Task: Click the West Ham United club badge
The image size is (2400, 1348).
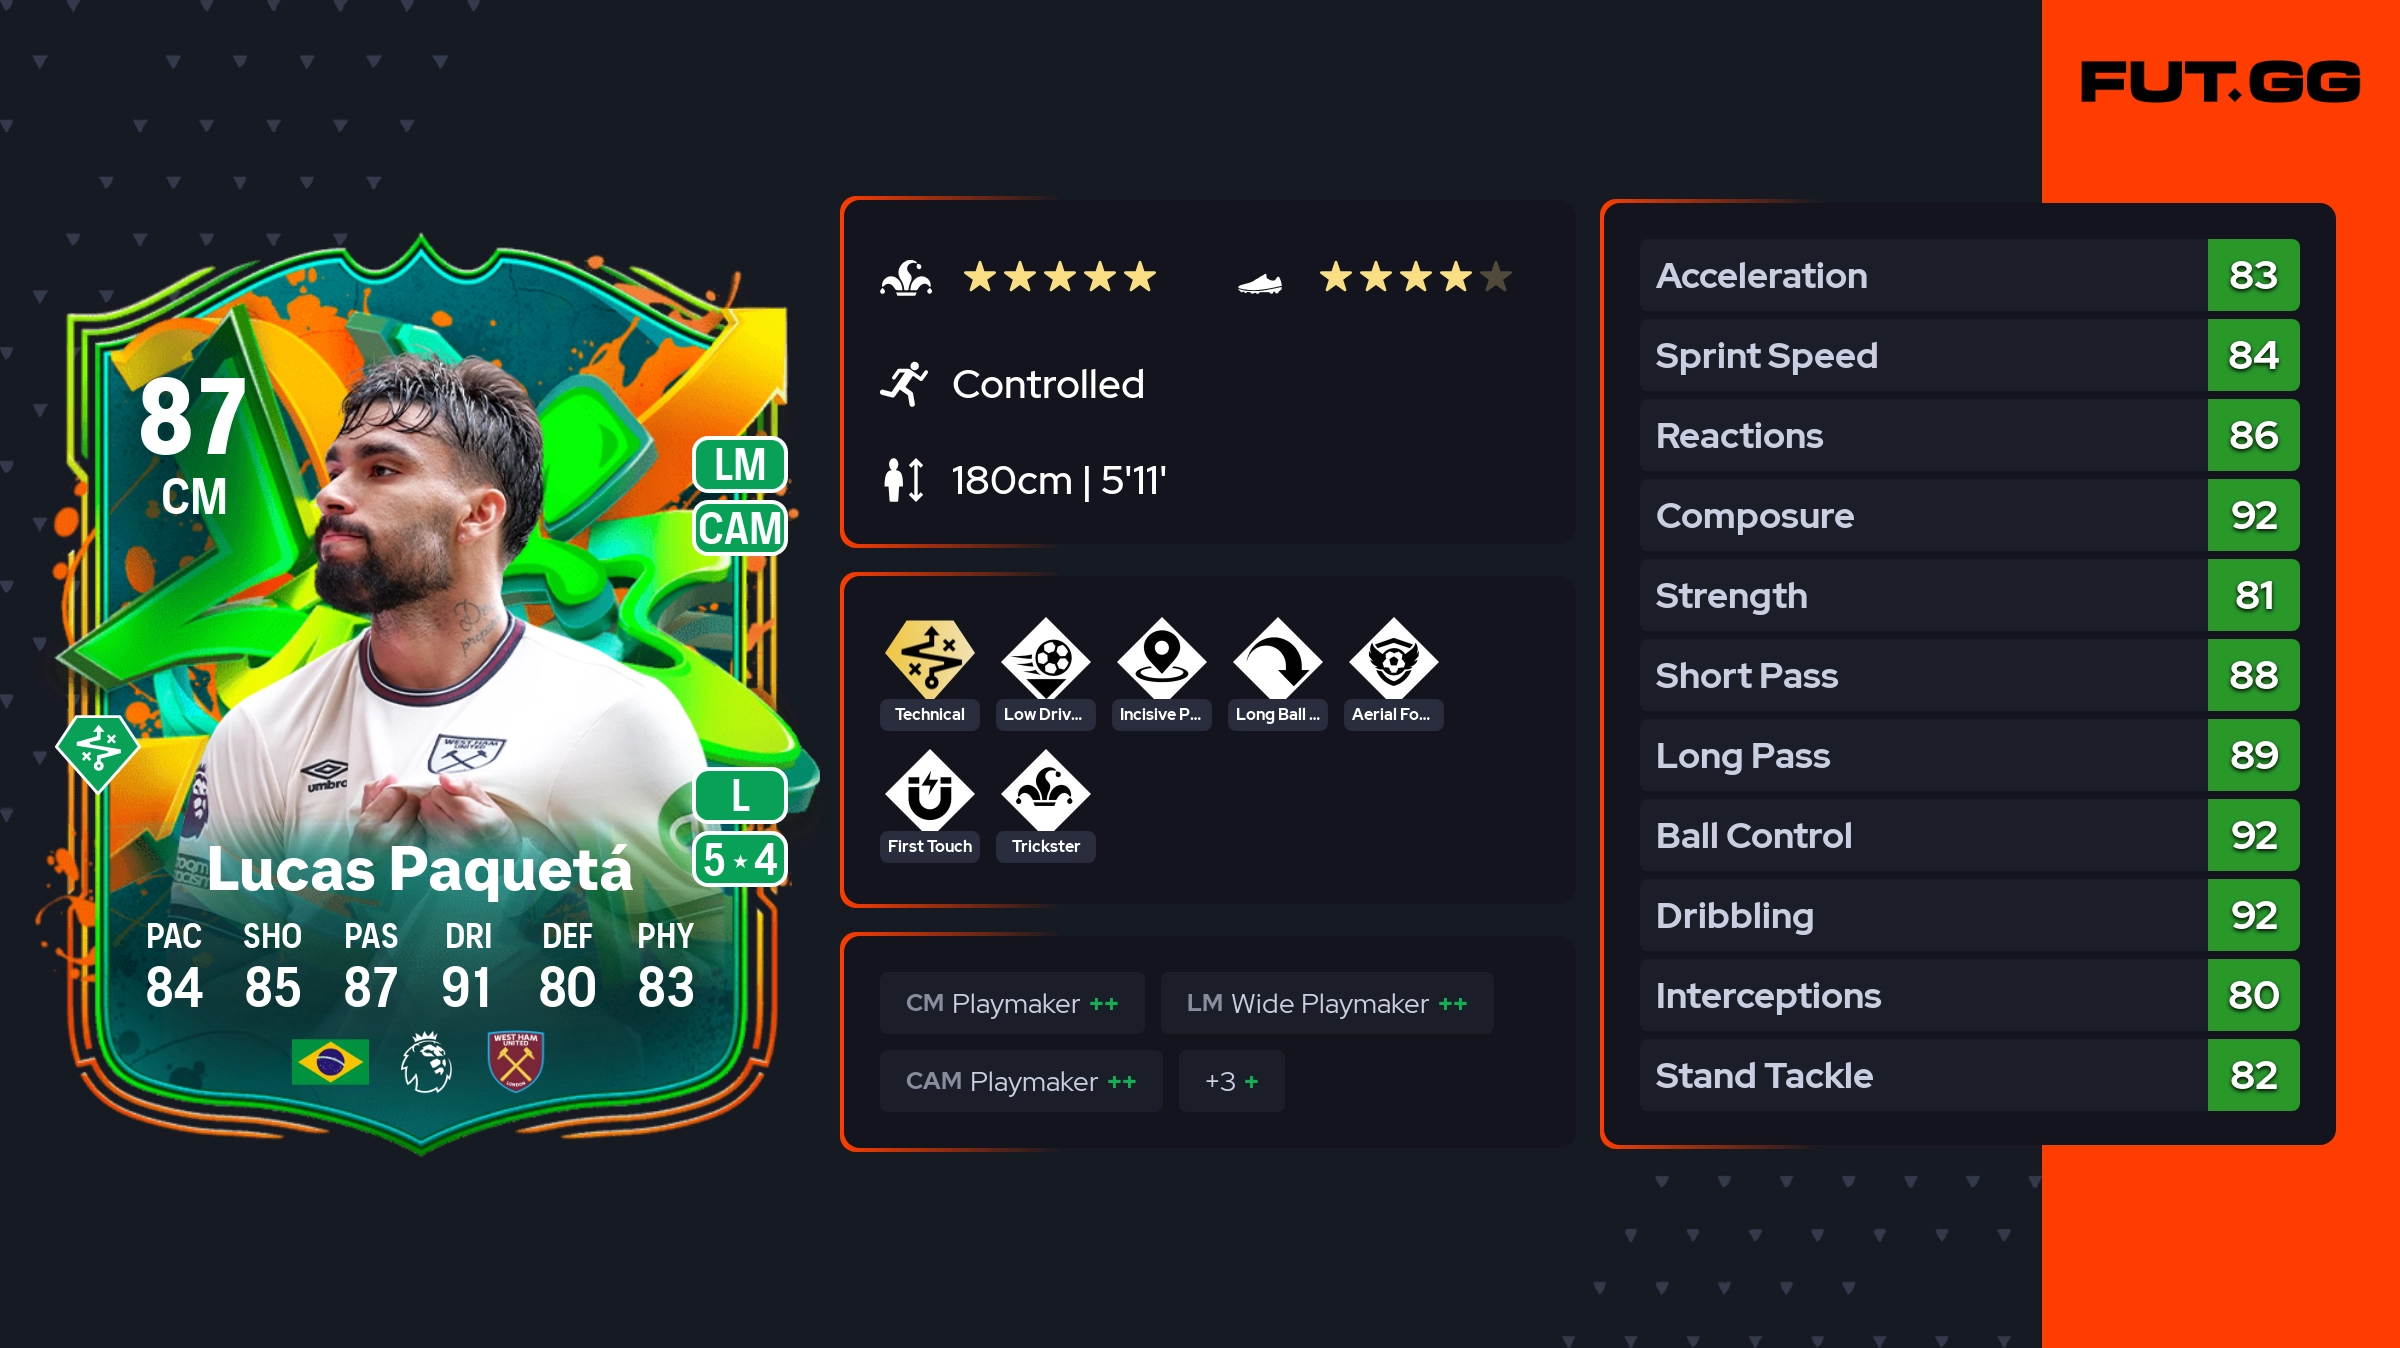Action: point(516,1062)
